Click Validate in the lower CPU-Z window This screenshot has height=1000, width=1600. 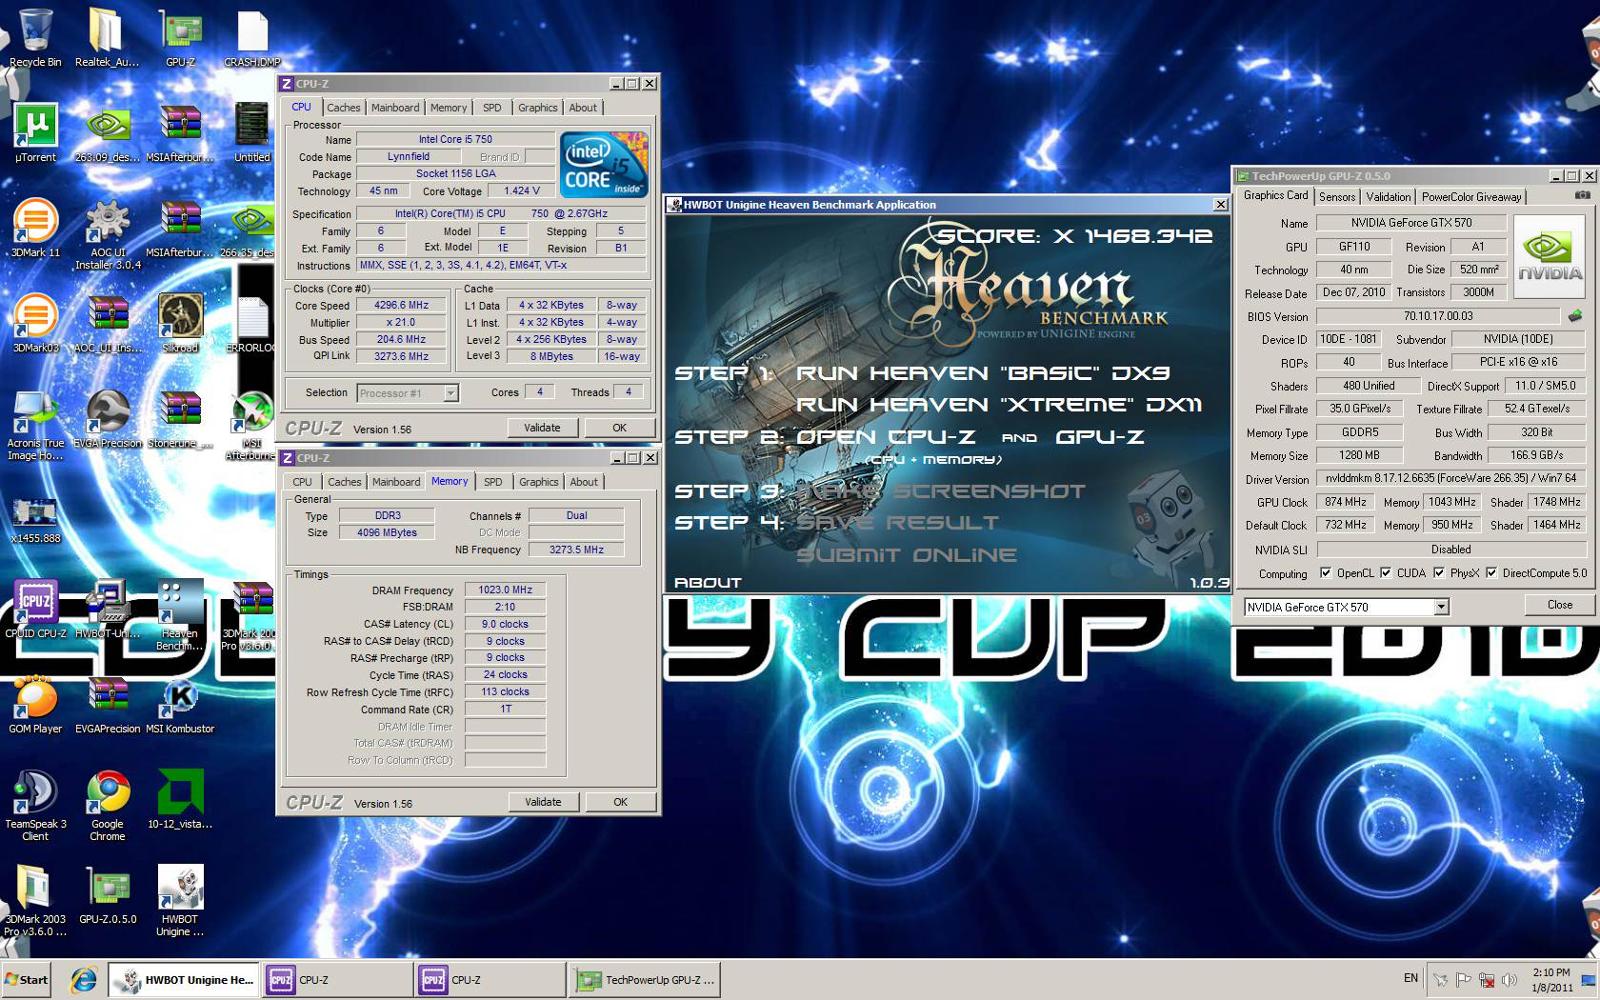coord(543,802)
